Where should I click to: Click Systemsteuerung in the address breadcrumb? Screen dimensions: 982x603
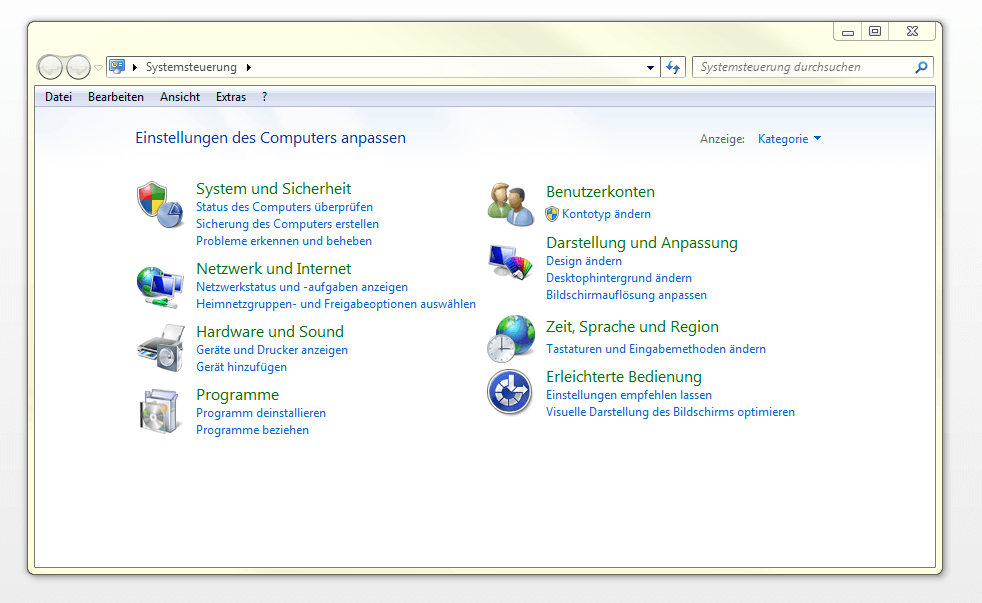191,67
